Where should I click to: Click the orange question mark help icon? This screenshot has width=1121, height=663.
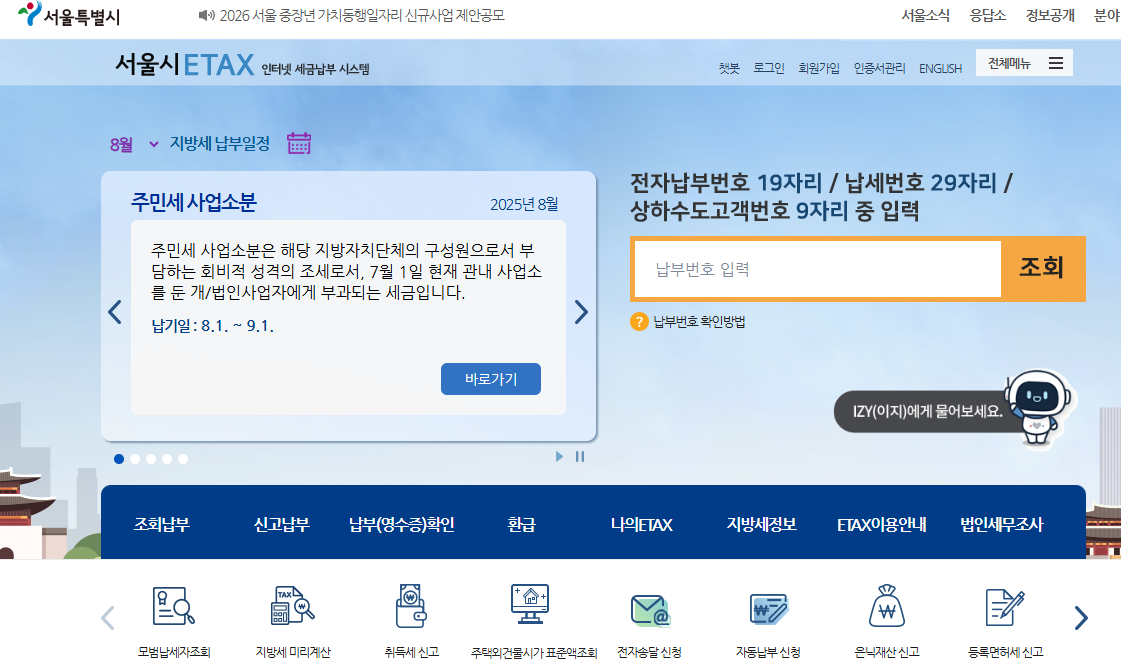(639, 322)
